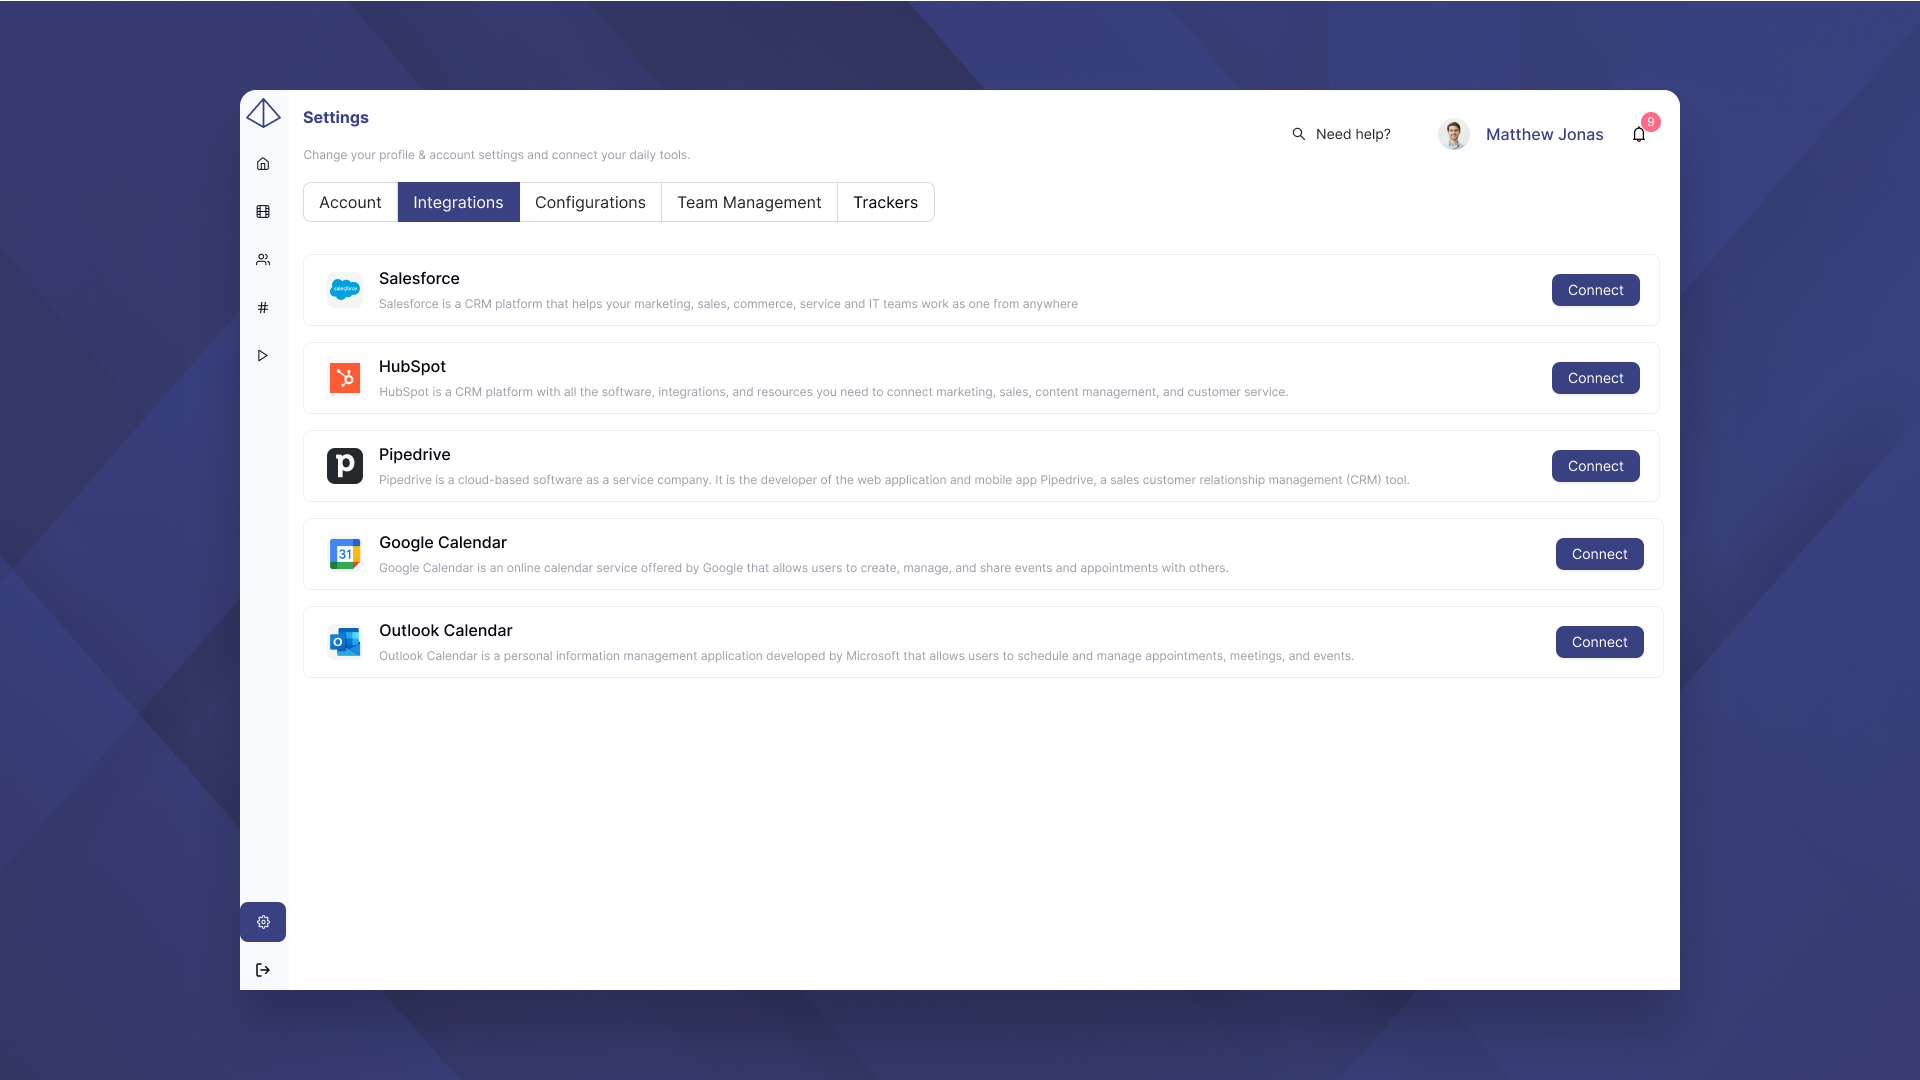Click the Outlook Calendar title text

[445, 630]
